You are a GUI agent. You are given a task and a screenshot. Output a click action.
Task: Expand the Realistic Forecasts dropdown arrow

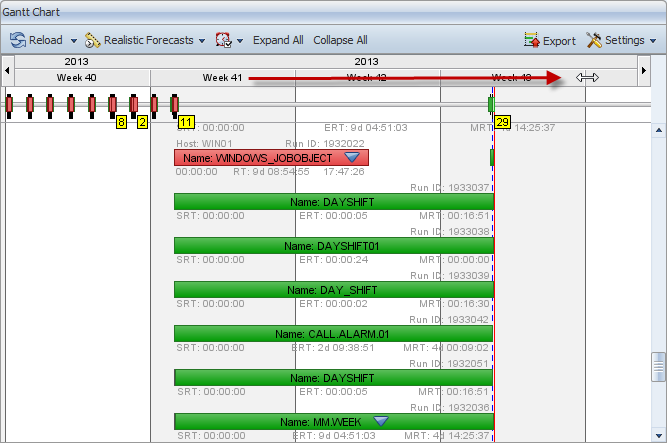pos(202,41)
